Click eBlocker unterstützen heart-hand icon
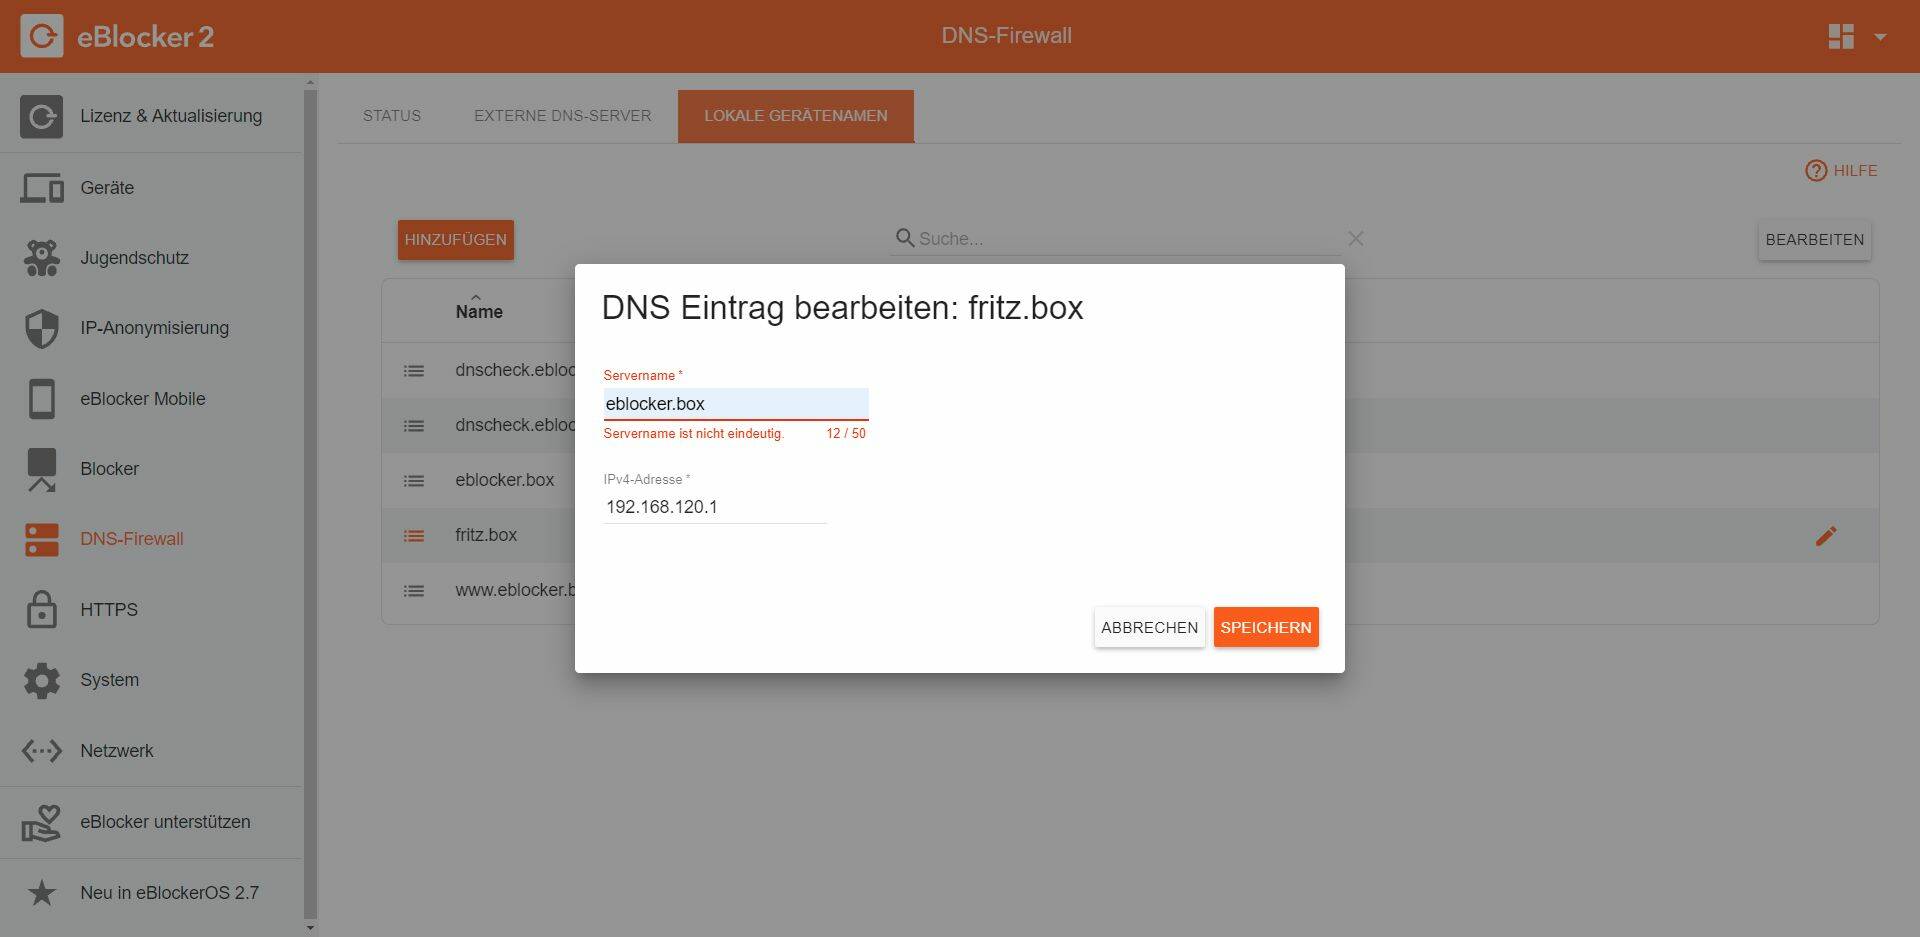Image resolution: width=1920 pixels, height=937 pixels. 41,822
